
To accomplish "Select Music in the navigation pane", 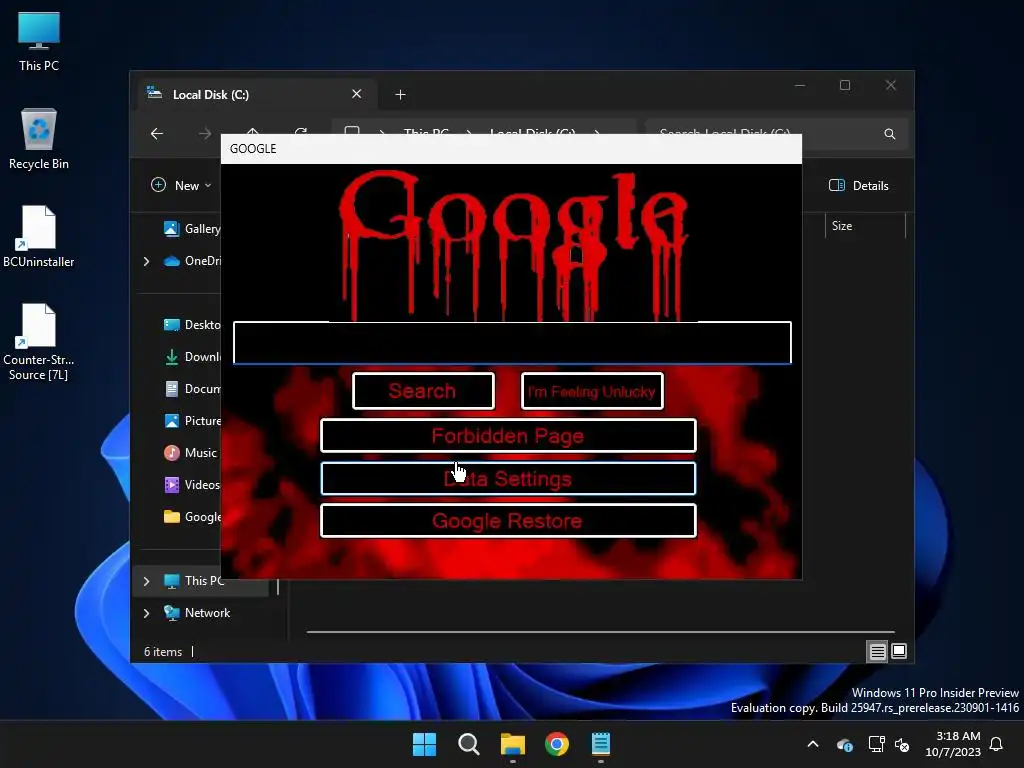I will [190, 453].
